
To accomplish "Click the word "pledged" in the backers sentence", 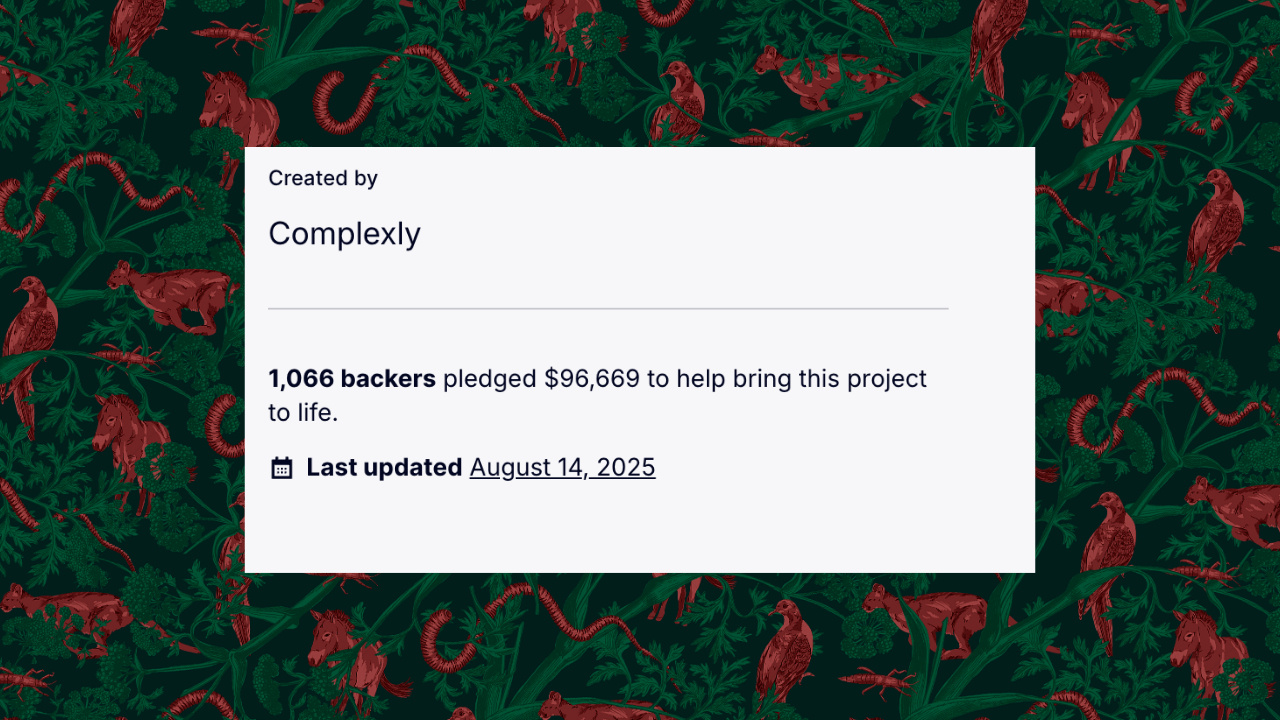I will coord(489,379).
